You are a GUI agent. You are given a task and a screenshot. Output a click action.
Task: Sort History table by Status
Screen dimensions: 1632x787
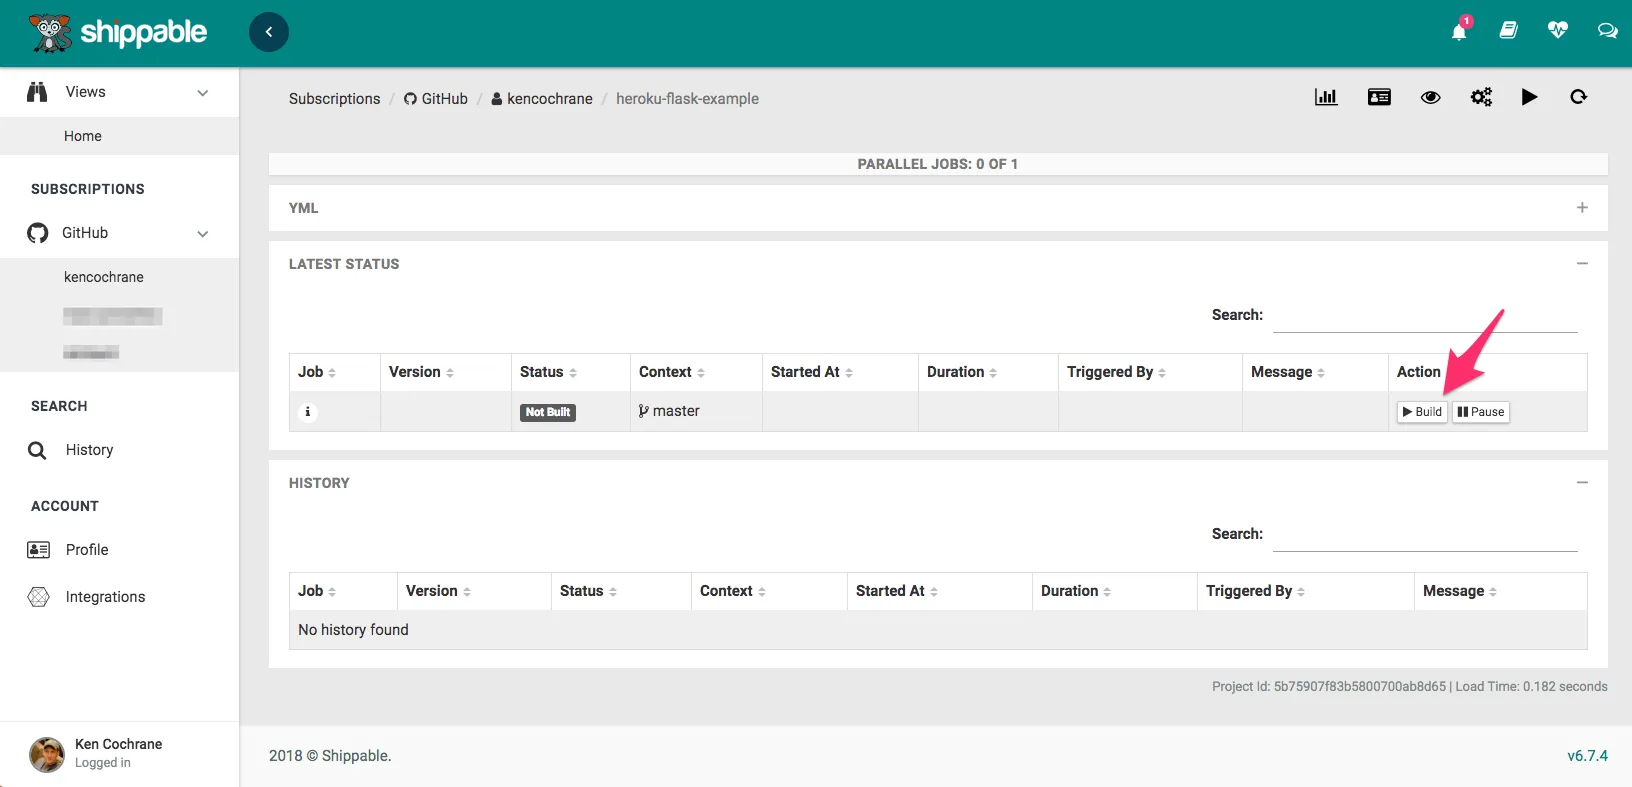(x=622, y=591)
